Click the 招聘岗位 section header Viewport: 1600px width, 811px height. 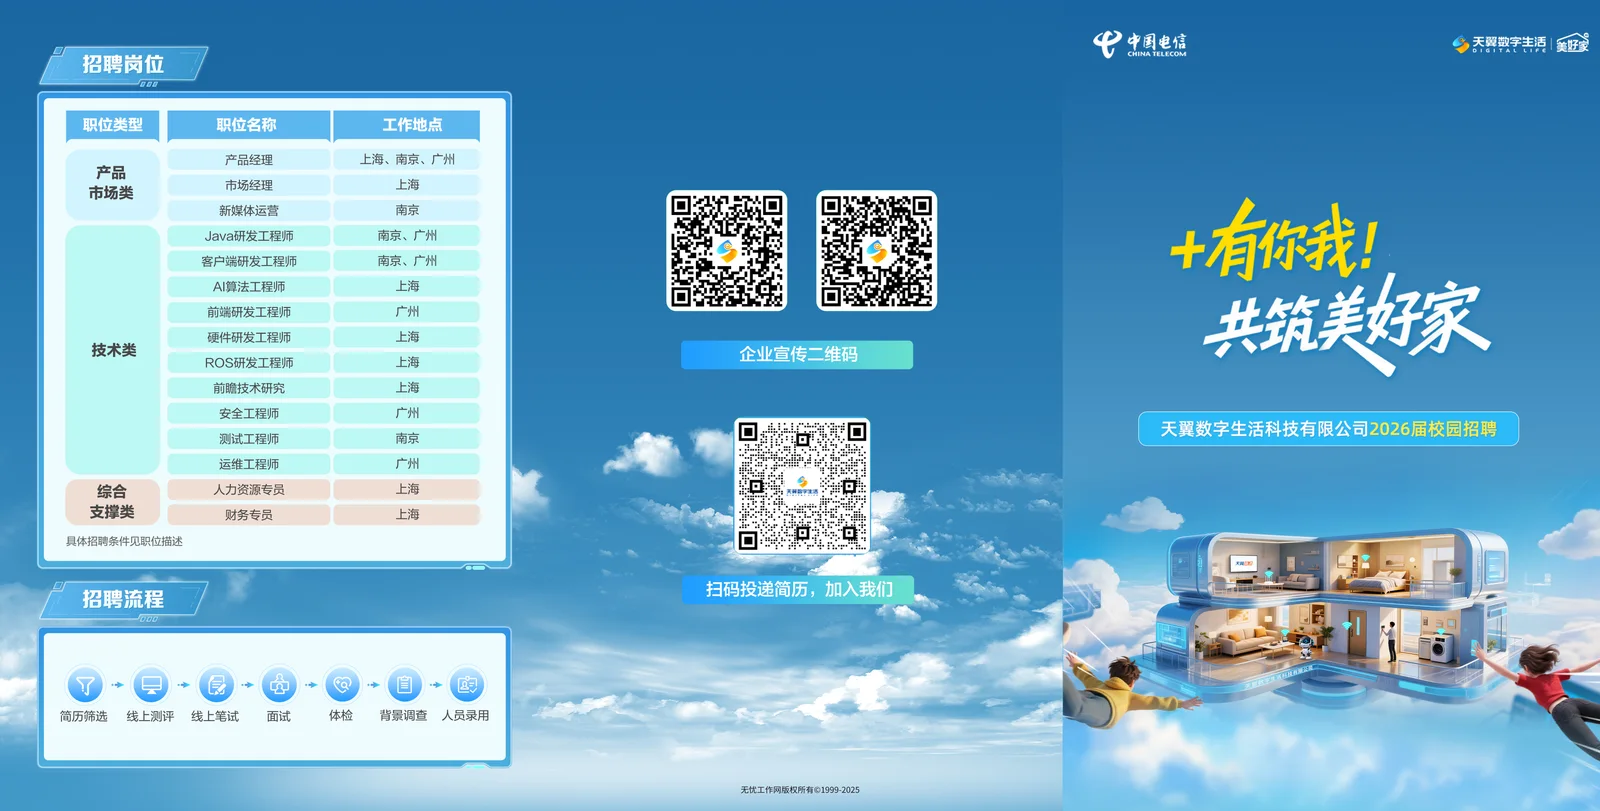tap(123, 65)
